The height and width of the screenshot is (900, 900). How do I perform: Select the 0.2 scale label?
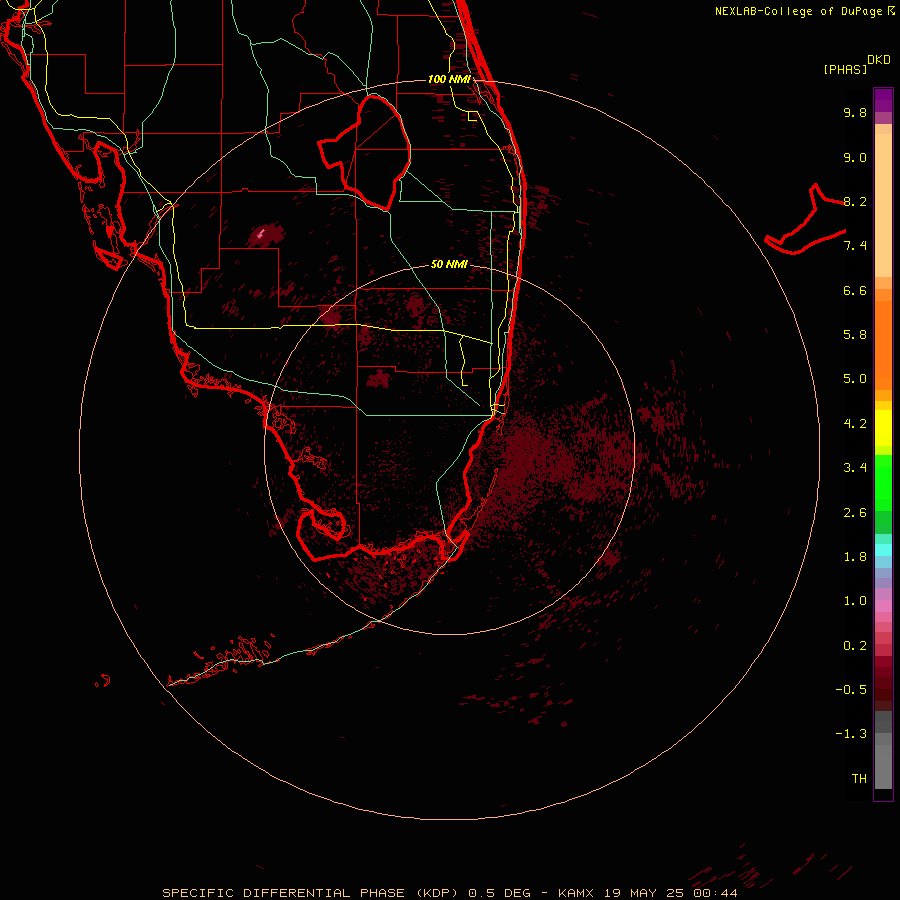(855, 646)
